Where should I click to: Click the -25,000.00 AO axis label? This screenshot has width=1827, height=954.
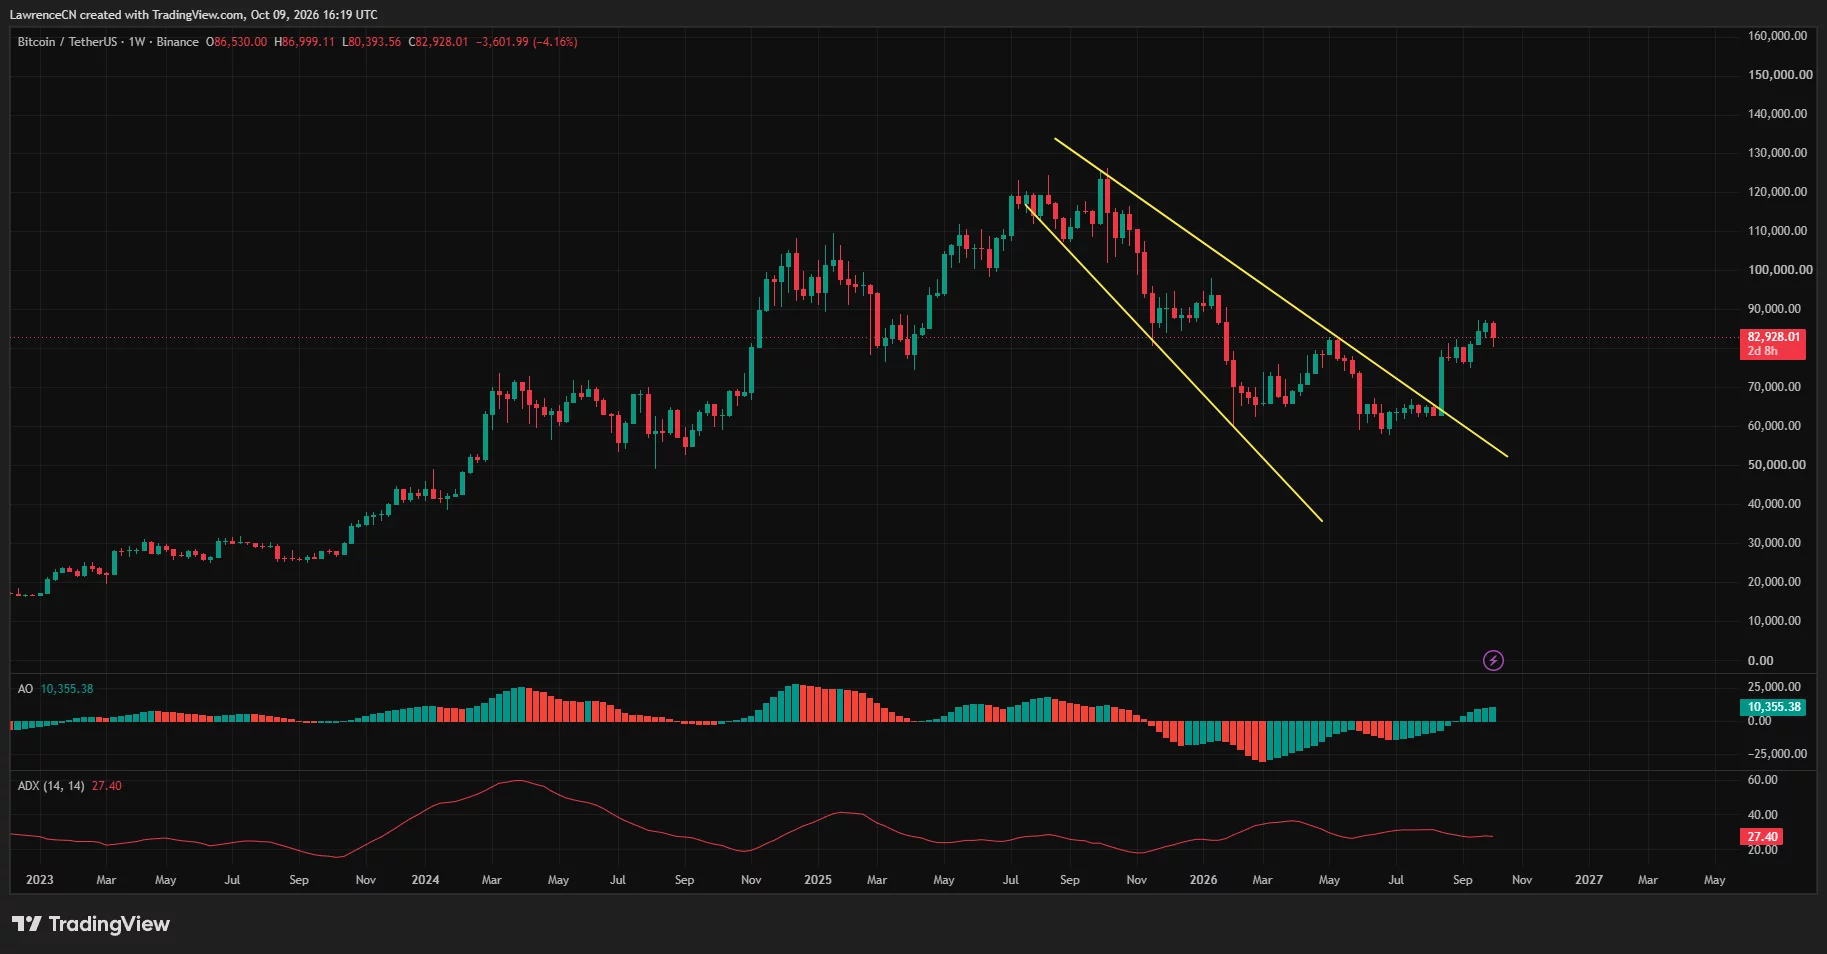coord(1777,754)
